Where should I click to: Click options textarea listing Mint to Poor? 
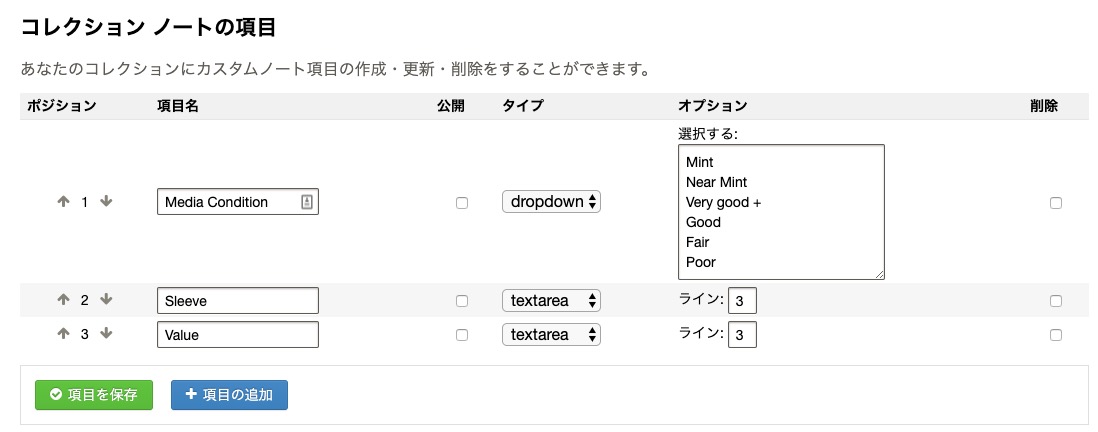pyautogui.click(x=781, y=212)
